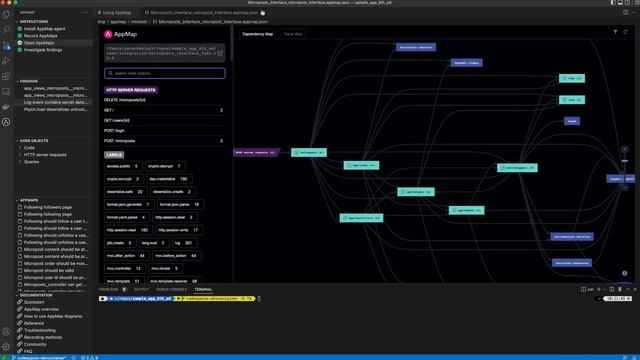
Task: Open the Docker whale icon
Action: pos(6,107)
